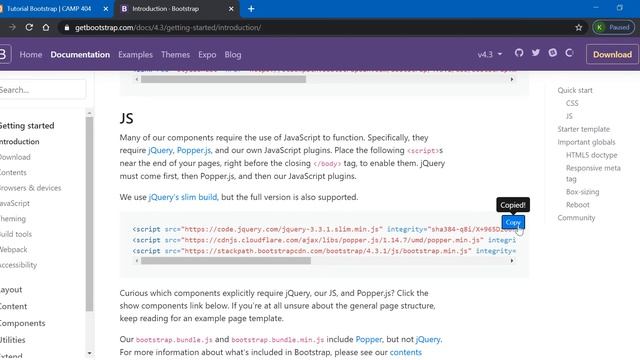Open a new browser tab
This screenshot has height=360, width=640.
click(251, 9)
